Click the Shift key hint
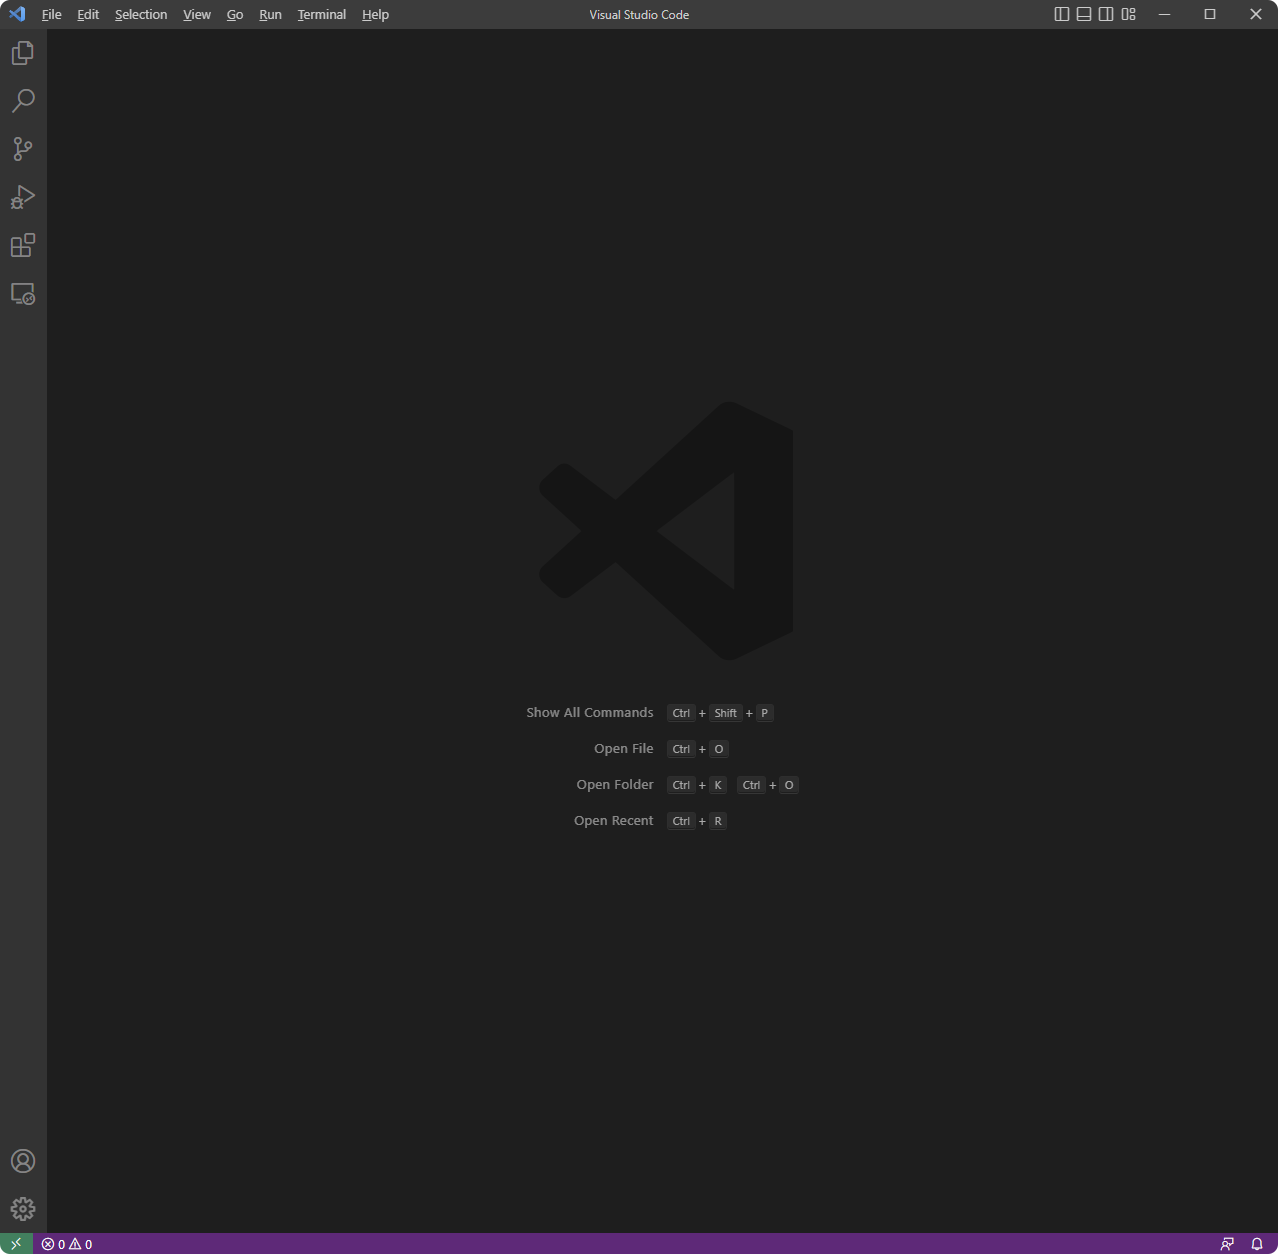Screen dimensions: 1278x1254 tap(726, 713)
